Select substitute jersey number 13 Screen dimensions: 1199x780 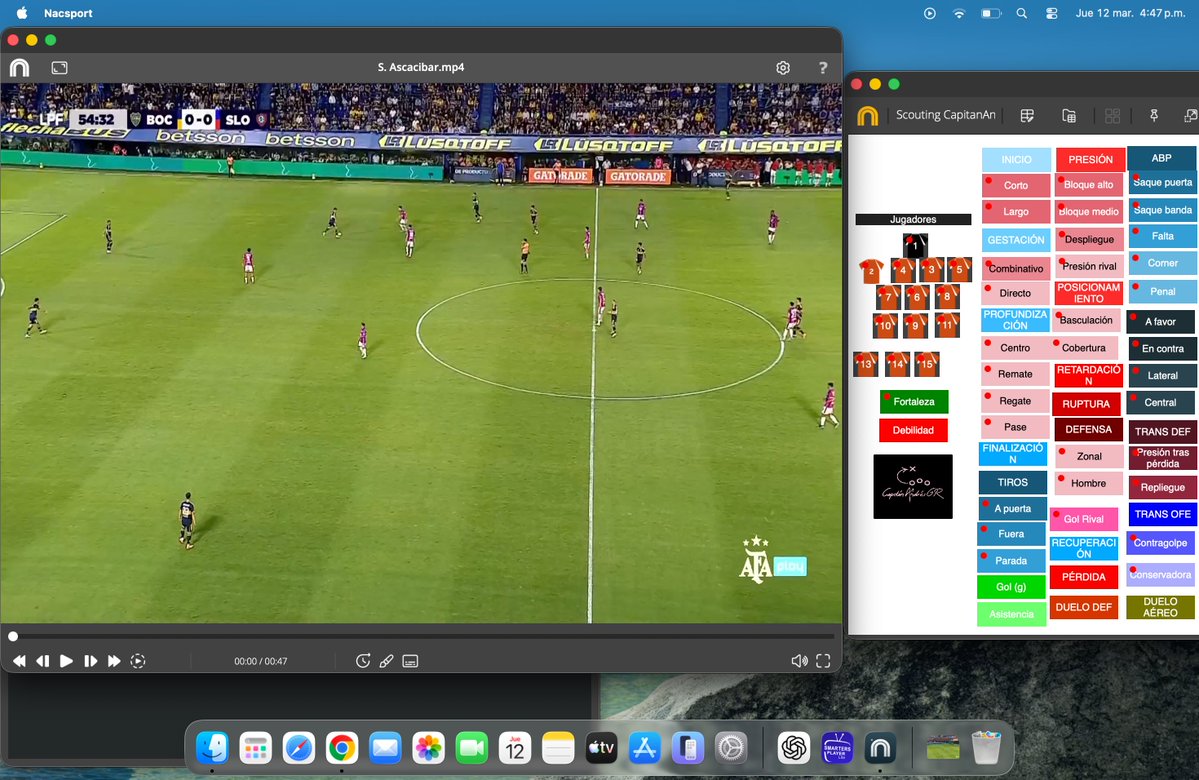(866, 364)
